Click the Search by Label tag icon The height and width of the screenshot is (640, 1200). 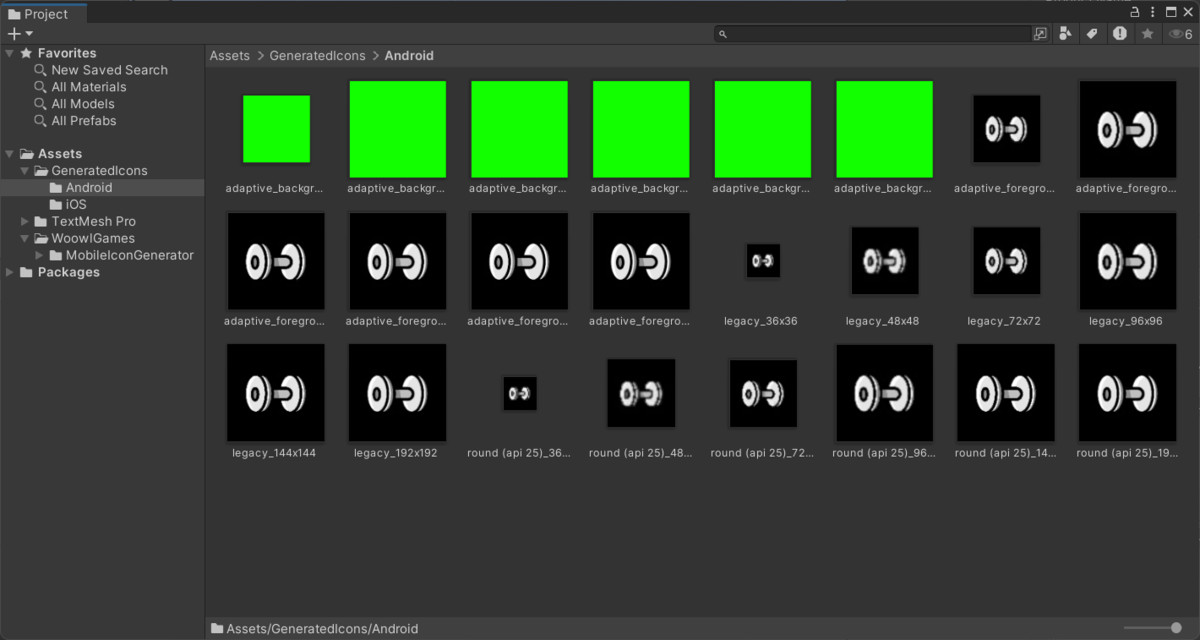(x=1092, y=34)
